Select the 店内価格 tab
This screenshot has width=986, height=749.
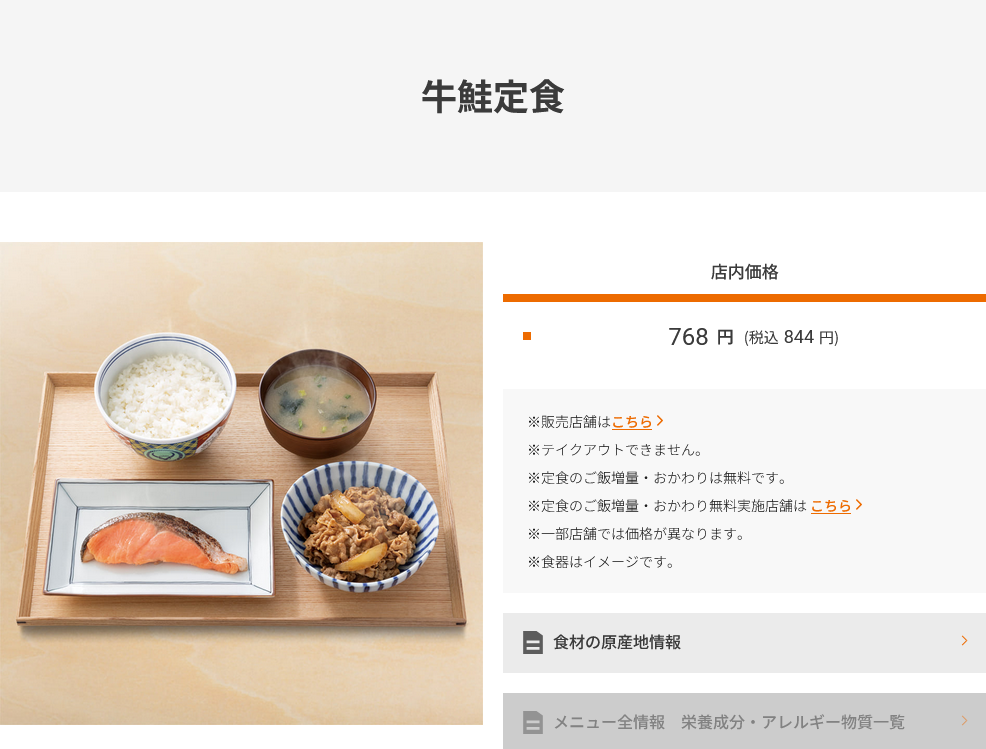pyautogui.click(x=745, y=272)
